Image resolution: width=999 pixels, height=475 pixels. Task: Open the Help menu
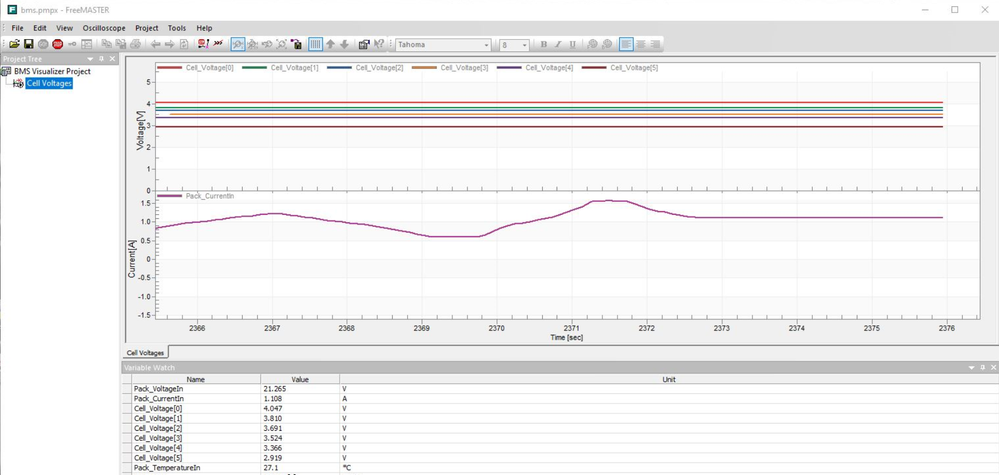205,28
